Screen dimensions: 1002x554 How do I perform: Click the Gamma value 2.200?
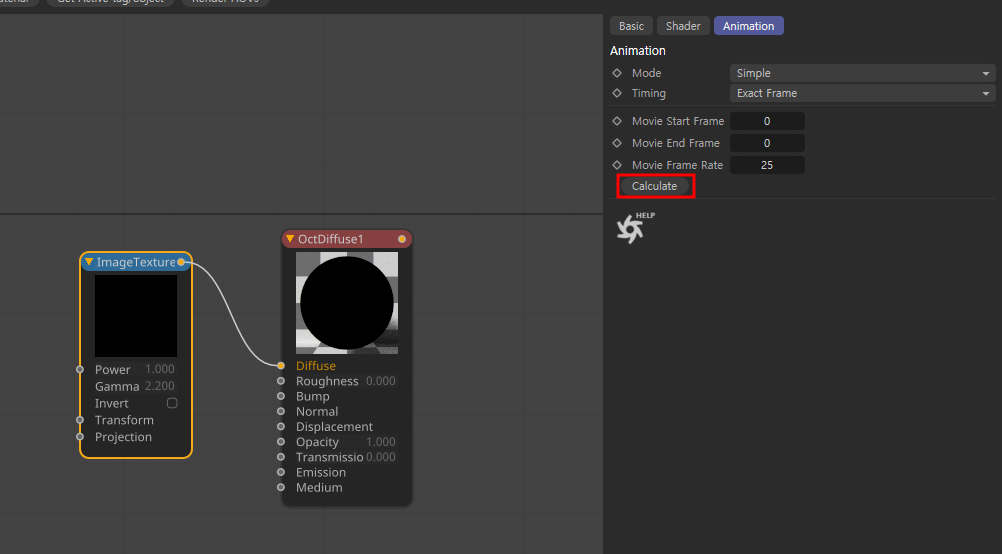(160, 386)
